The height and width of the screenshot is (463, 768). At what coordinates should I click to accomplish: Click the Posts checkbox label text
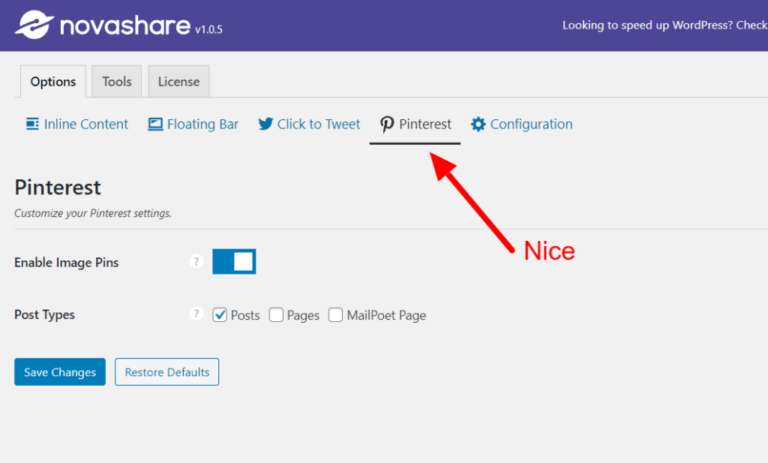pos(245,315)
